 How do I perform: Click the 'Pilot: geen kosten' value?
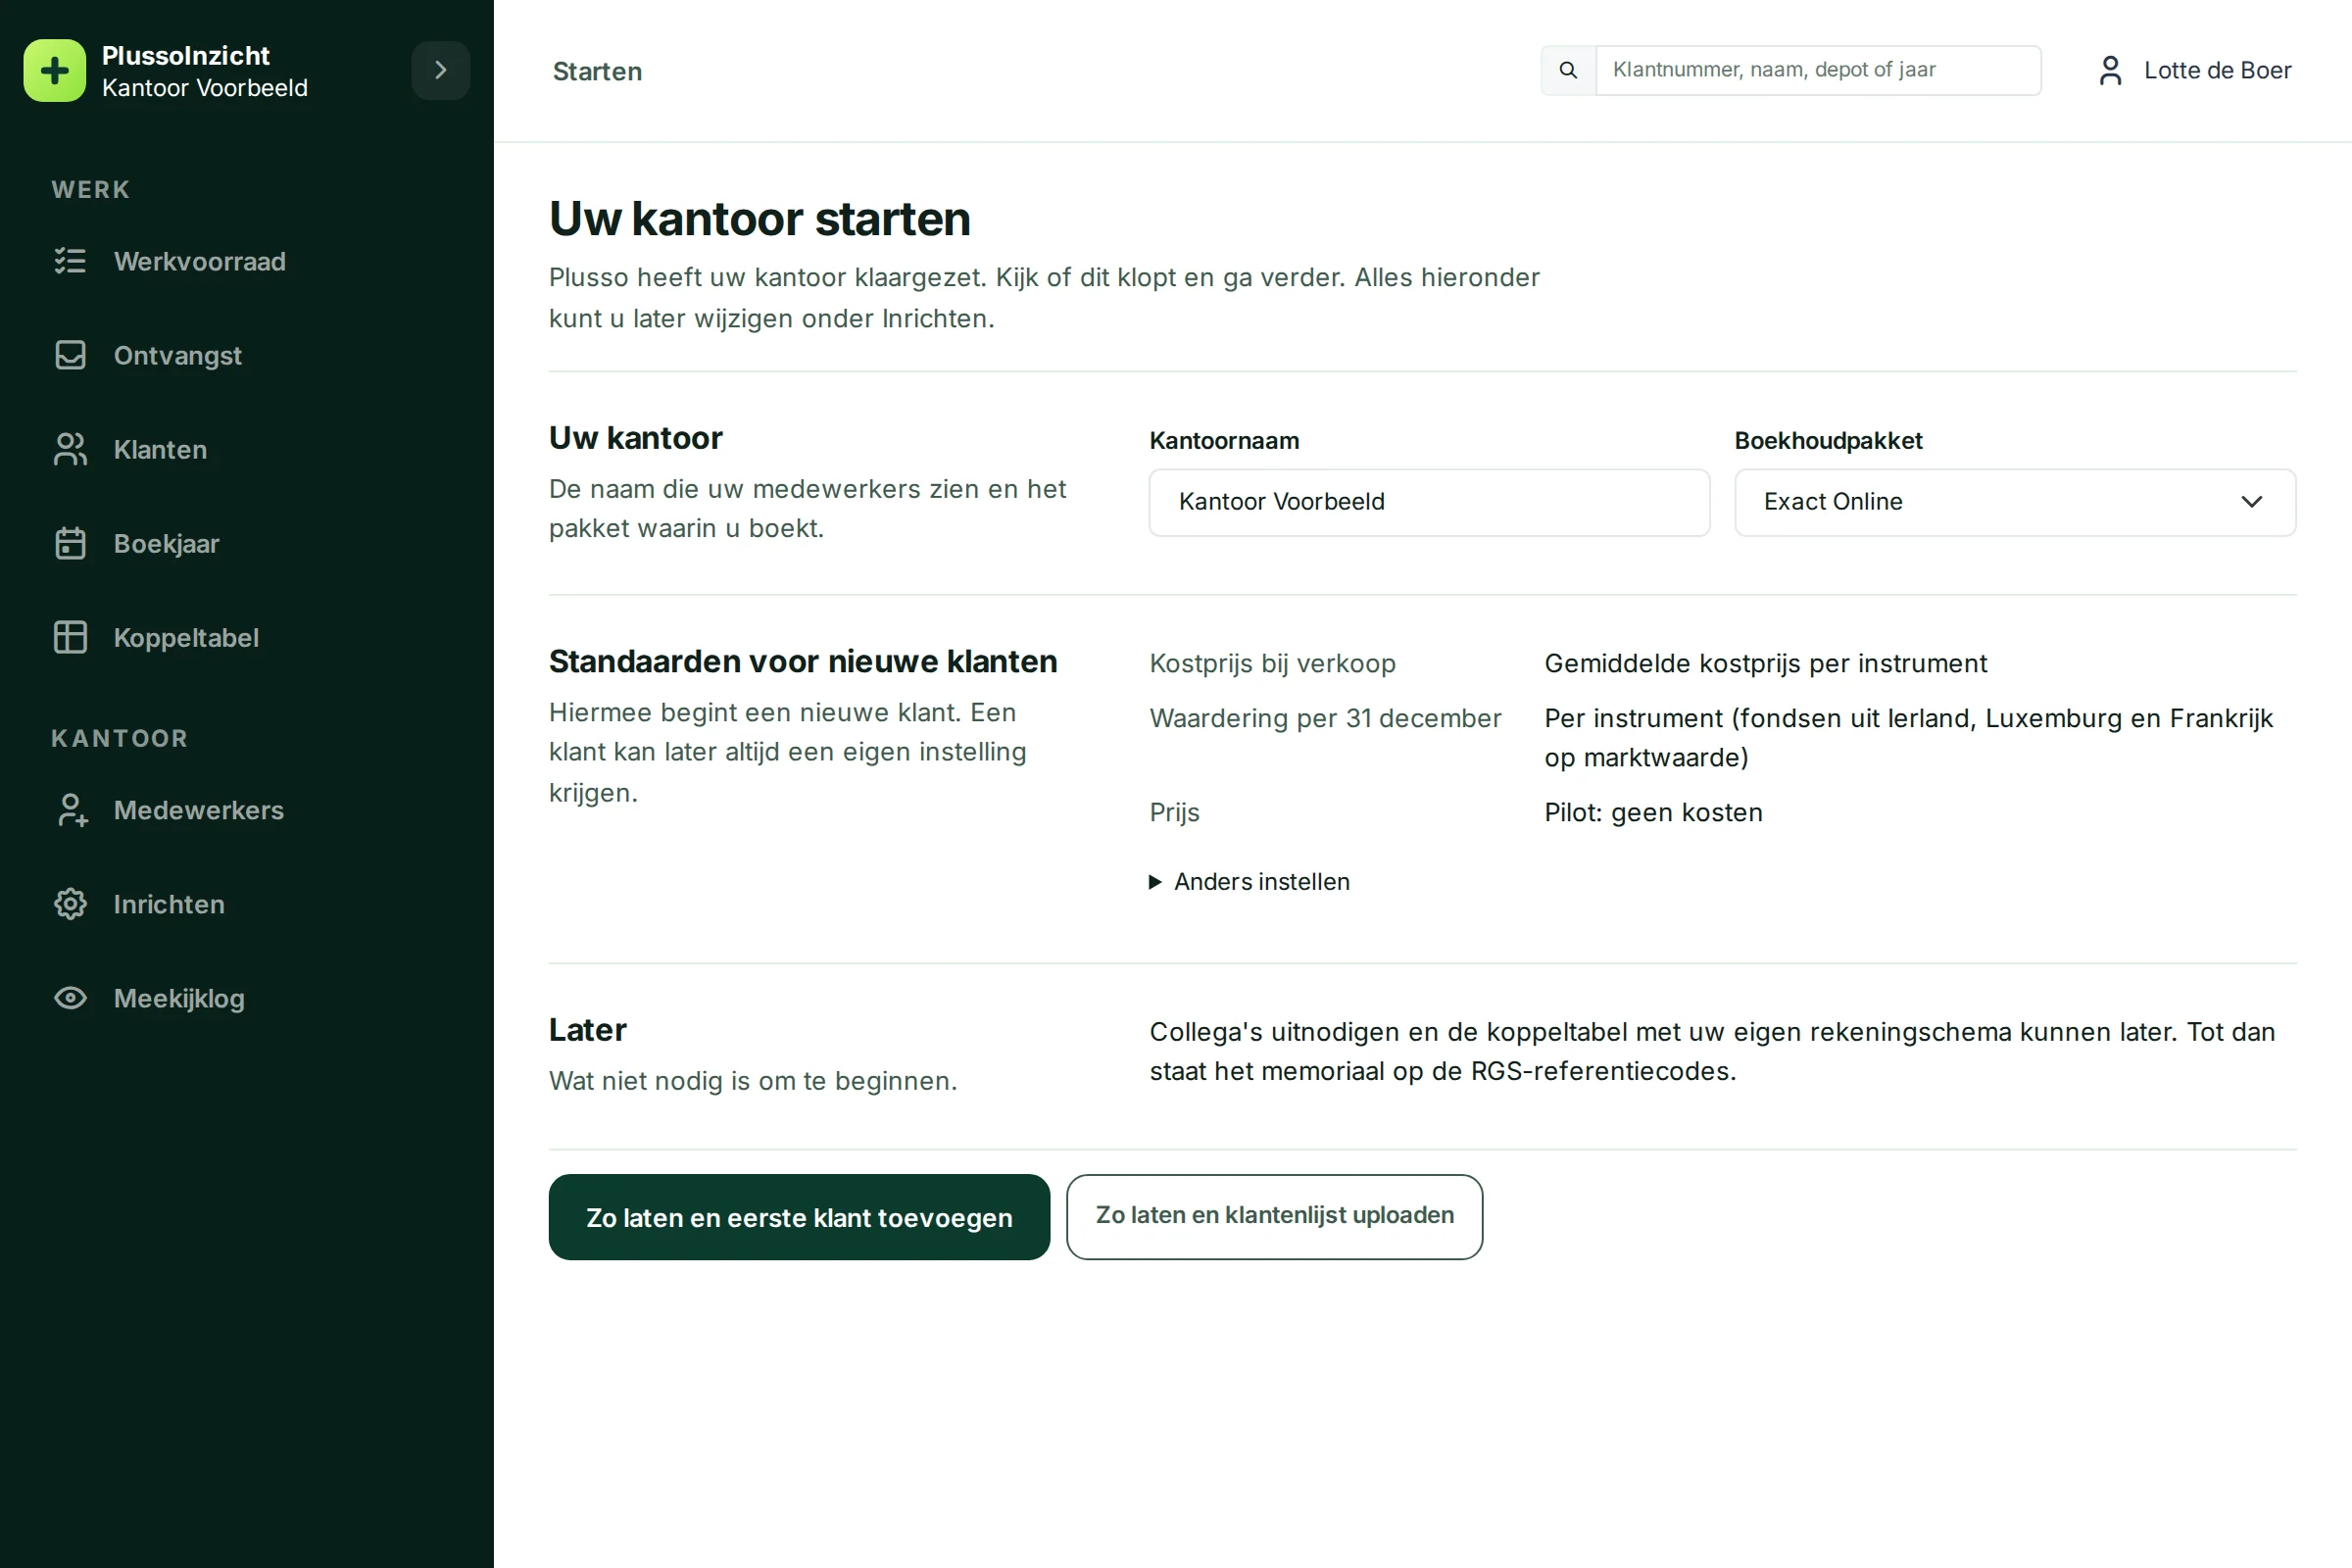point(1653,812)
